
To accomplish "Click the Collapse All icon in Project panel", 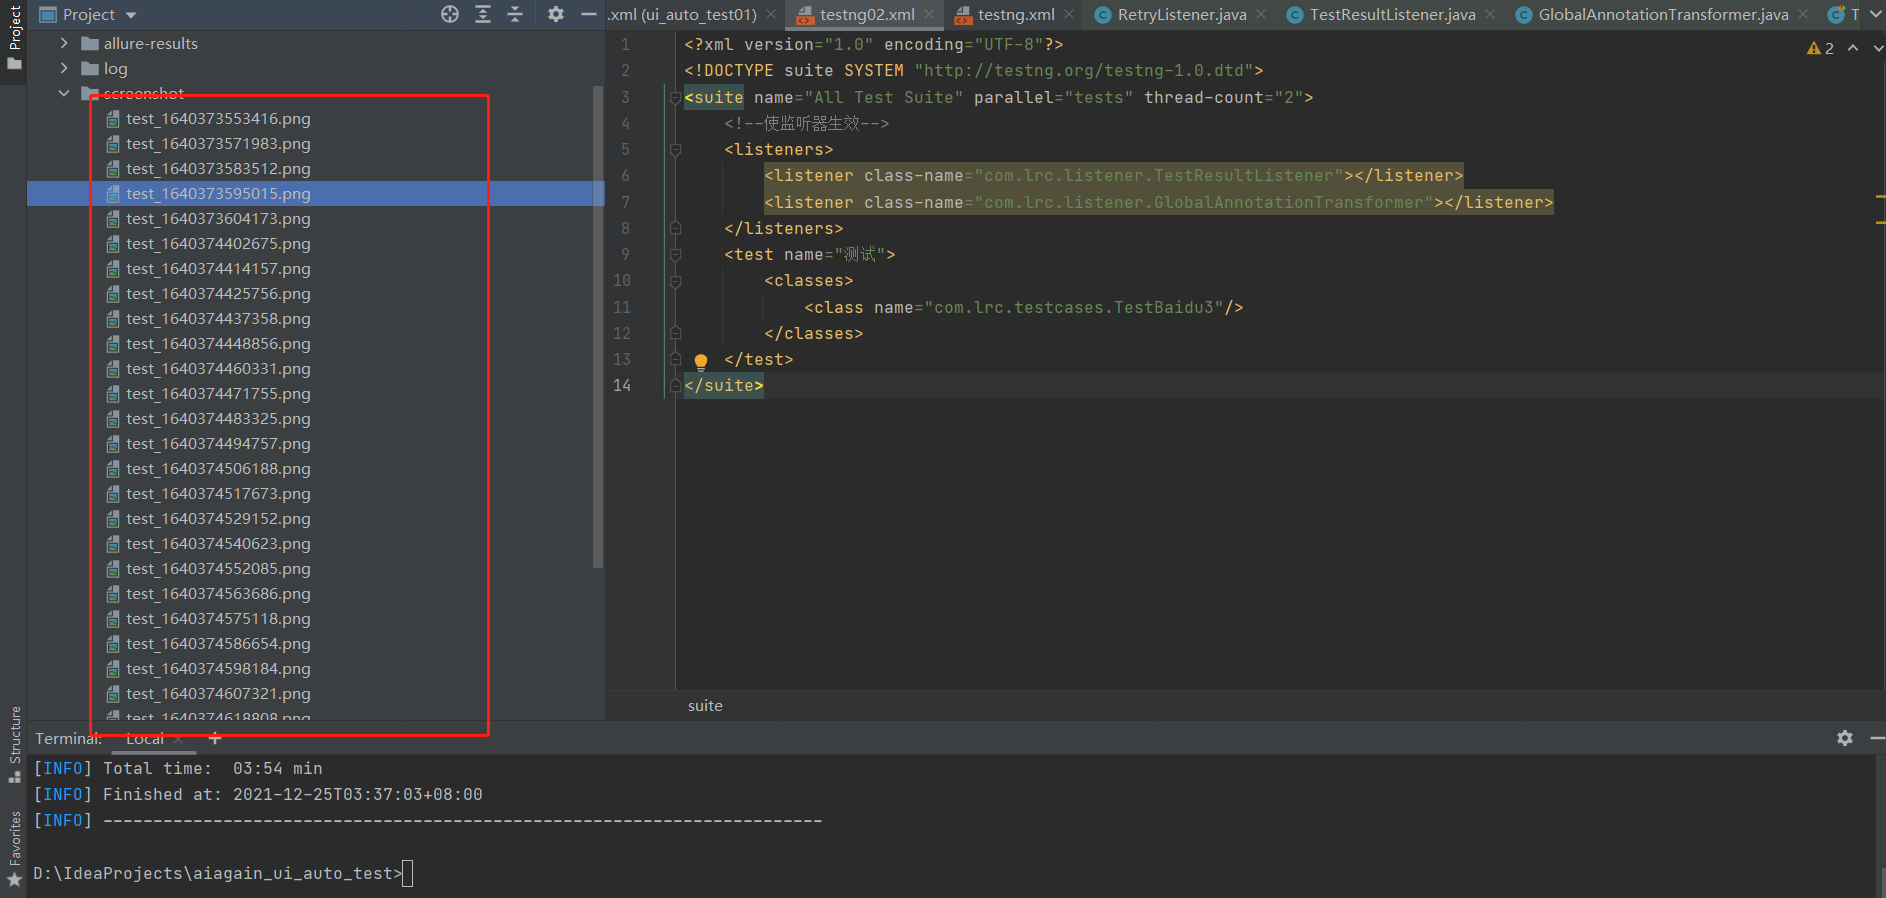I will tap(515, 14).
